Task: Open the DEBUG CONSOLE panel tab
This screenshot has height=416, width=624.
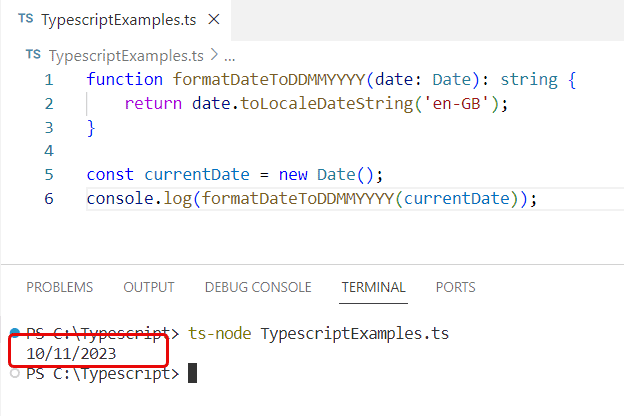Action: coord(258,287)
